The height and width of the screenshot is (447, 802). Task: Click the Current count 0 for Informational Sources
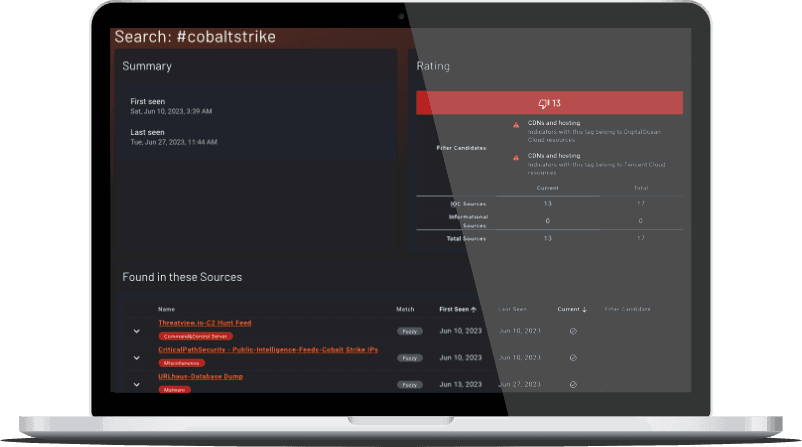click(548, 221)
